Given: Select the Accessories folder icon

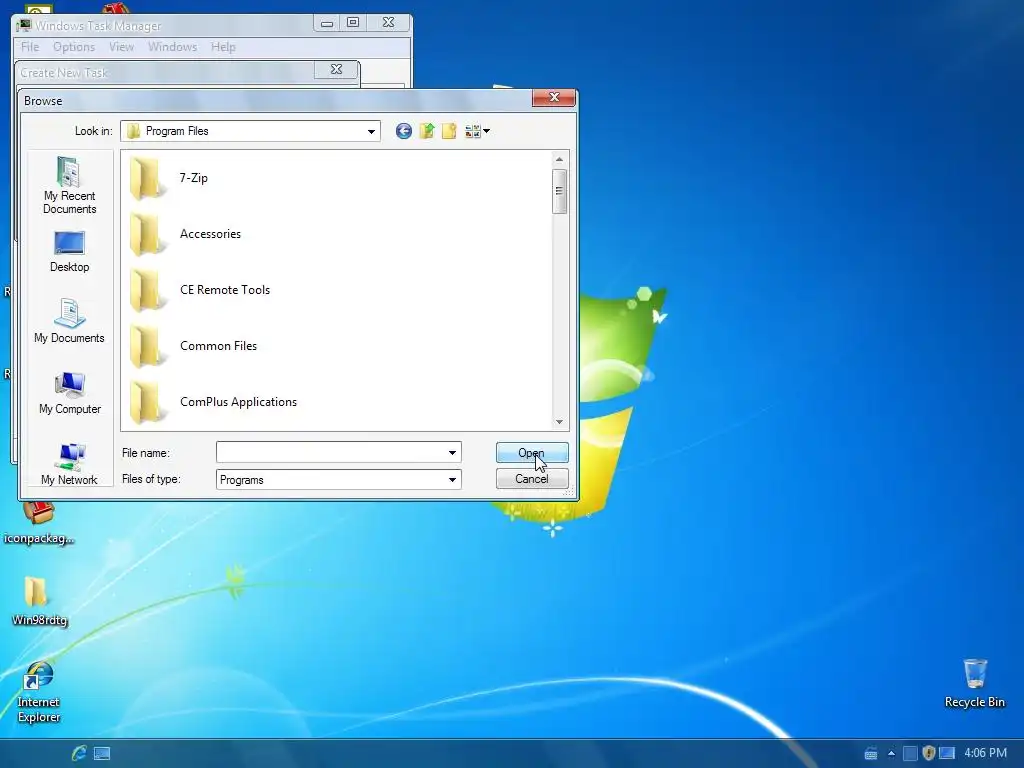Looking at the screenshot, I should point(146,234).
